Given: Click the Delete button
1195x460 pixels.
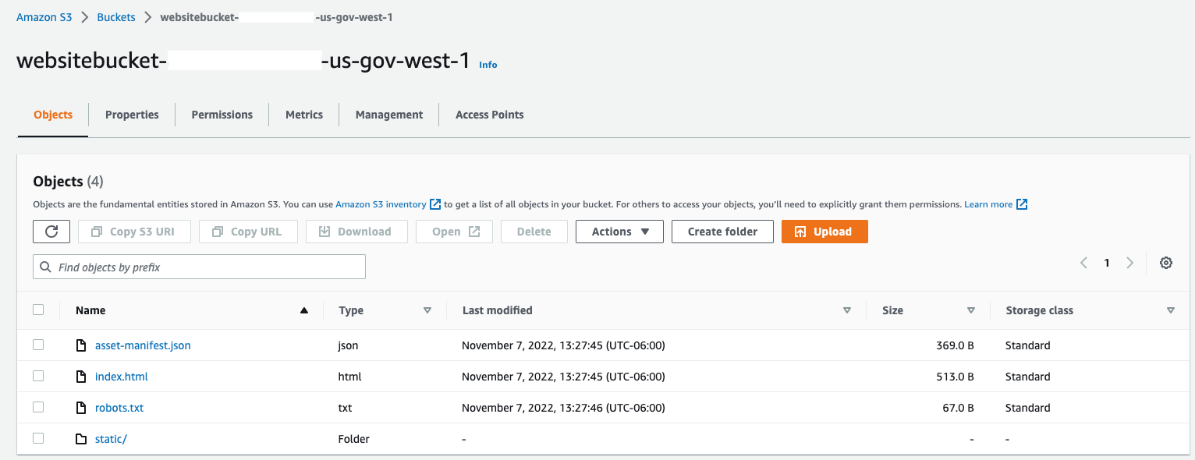Looking at the screenshot, I should [x=534, y=232].
